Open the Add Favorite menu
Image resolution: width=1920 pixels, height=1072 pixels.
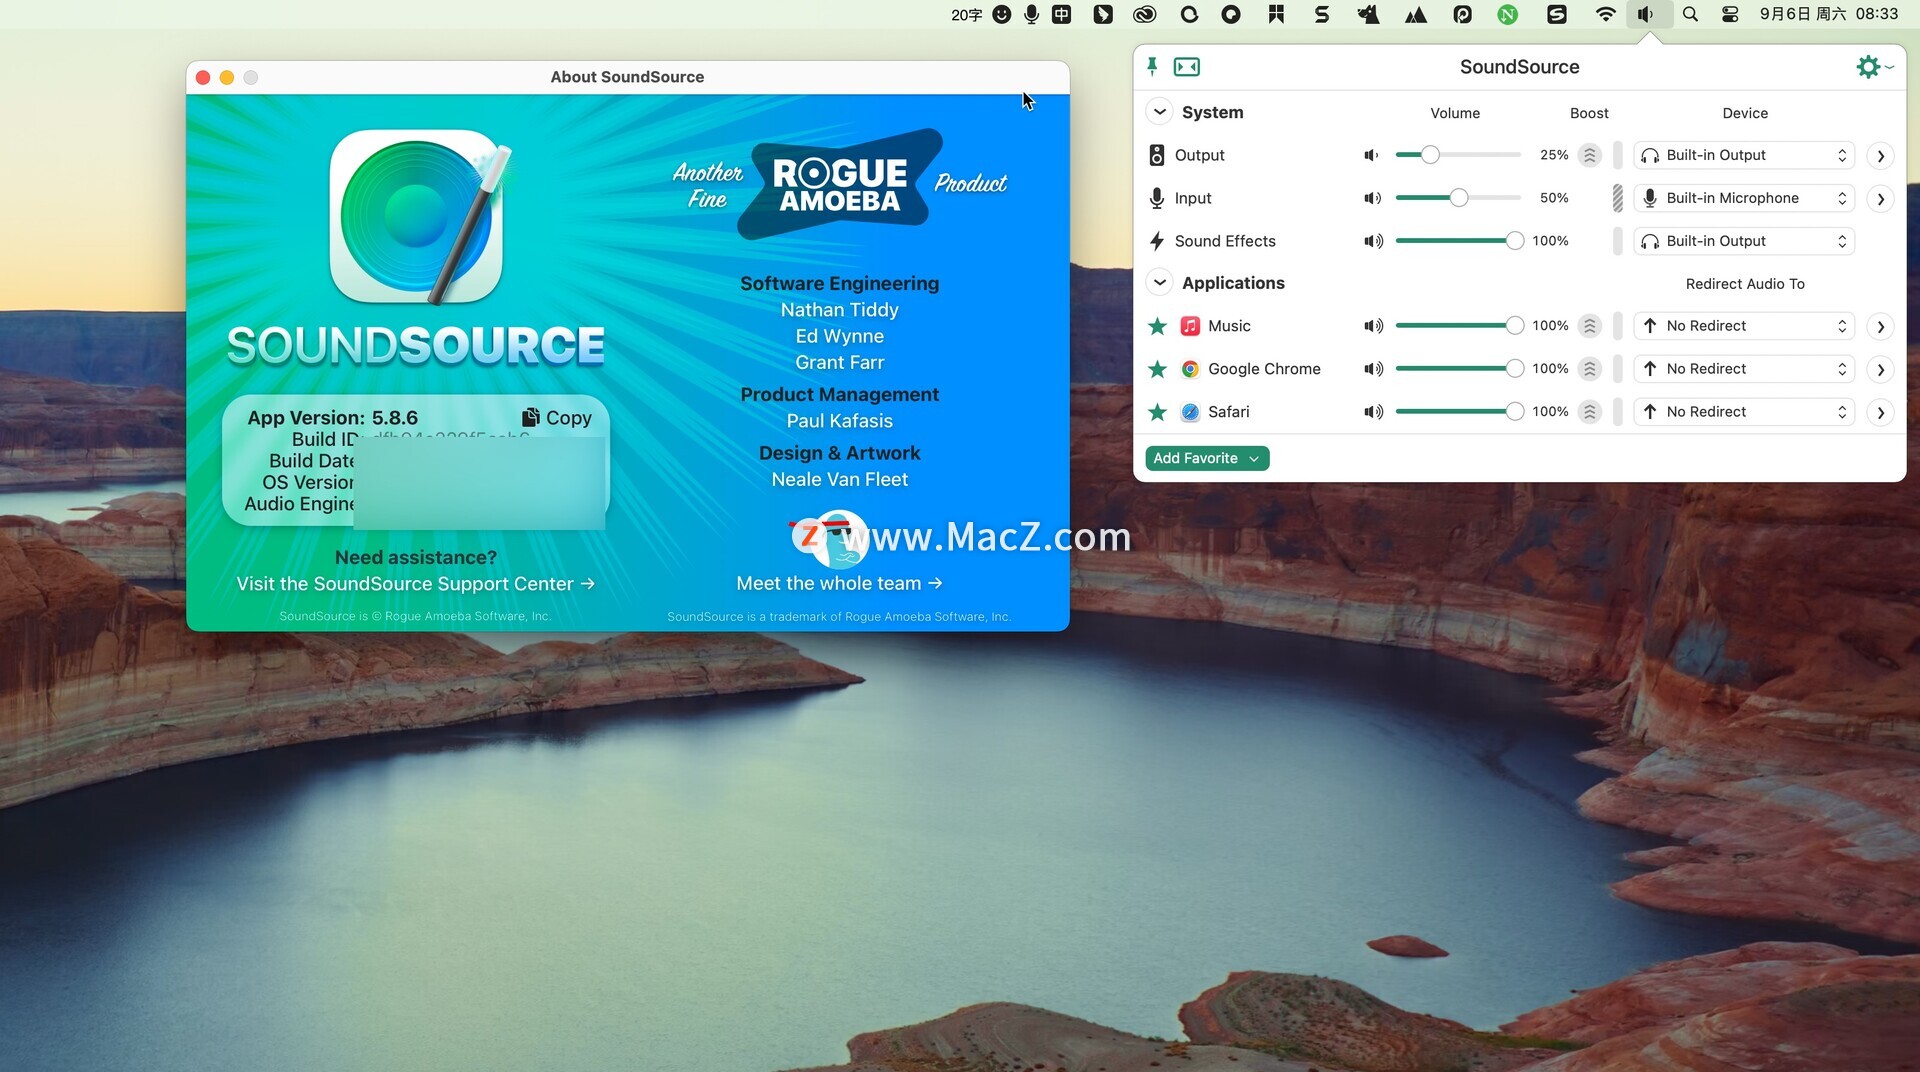click(x=1207, y=458)
